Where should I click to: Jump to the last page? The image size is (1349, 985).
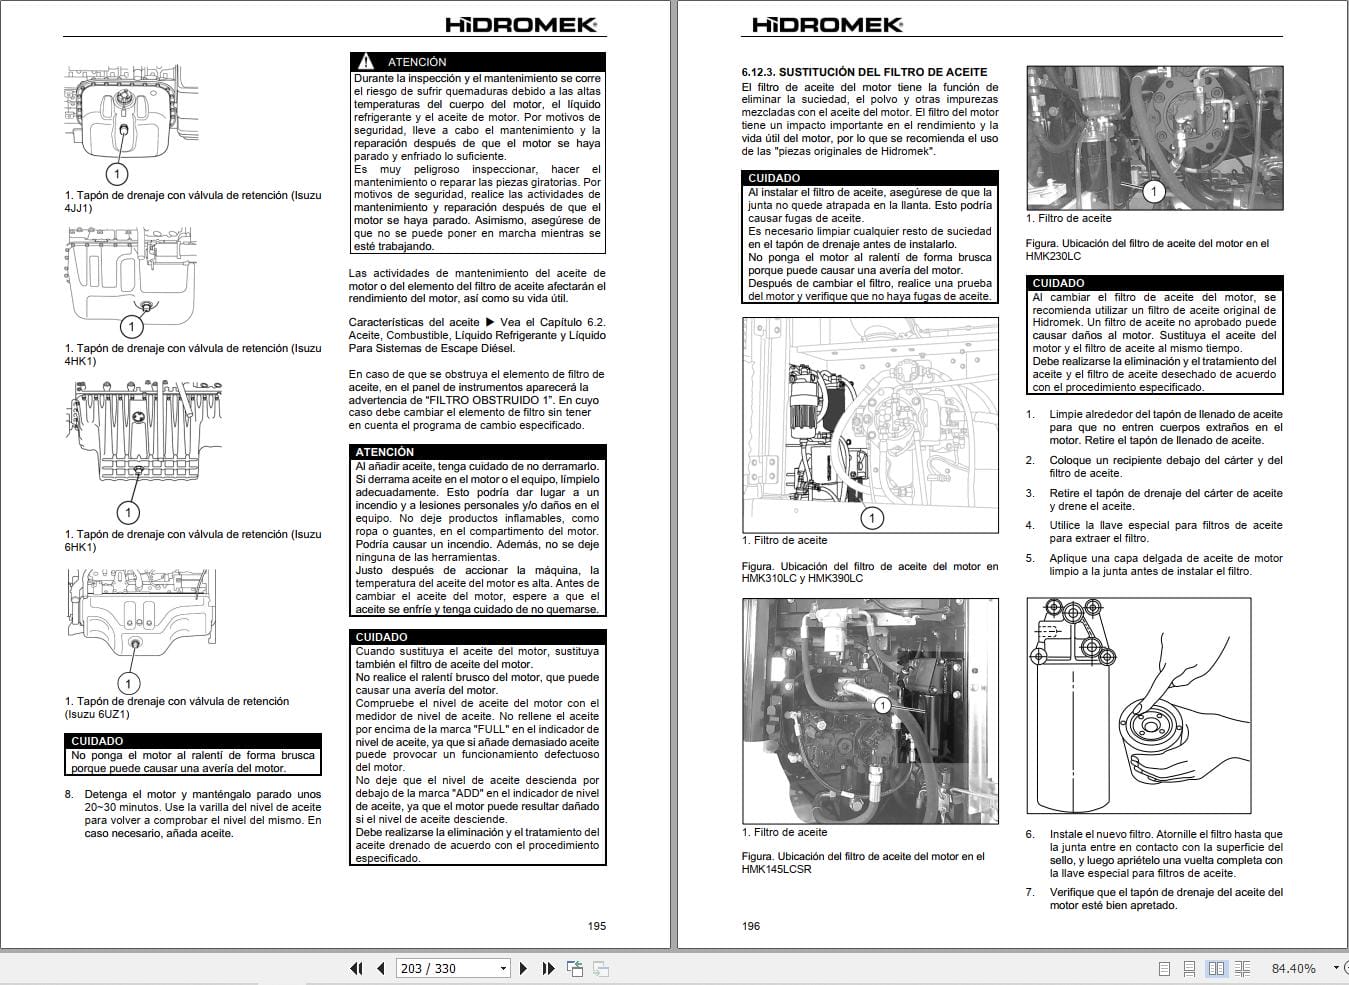tap(548, 968)
